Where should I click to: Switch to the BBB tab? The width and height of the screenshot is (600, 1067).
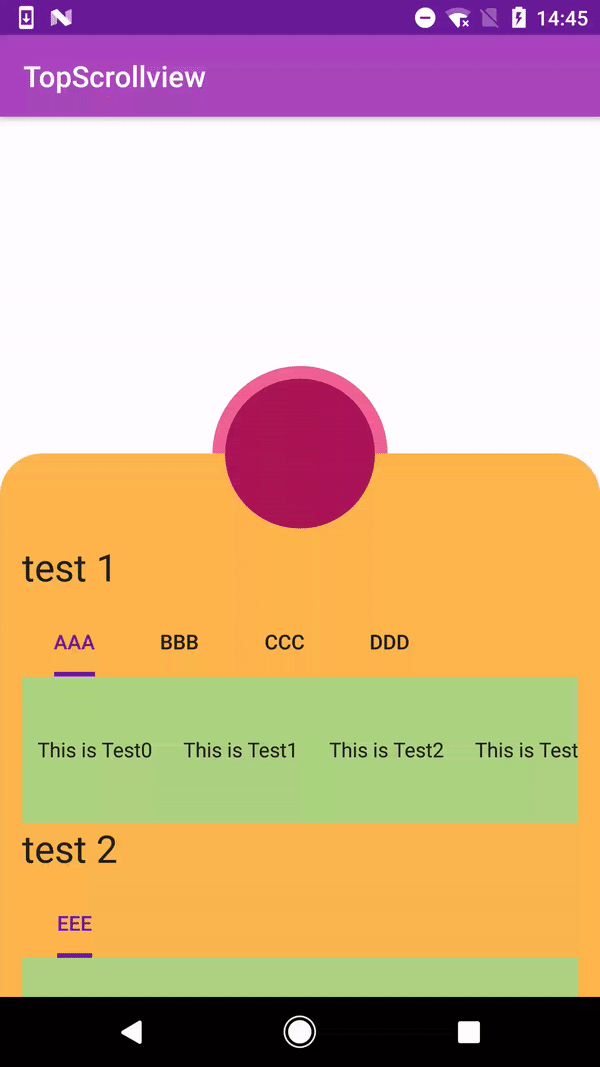point(179,643)
